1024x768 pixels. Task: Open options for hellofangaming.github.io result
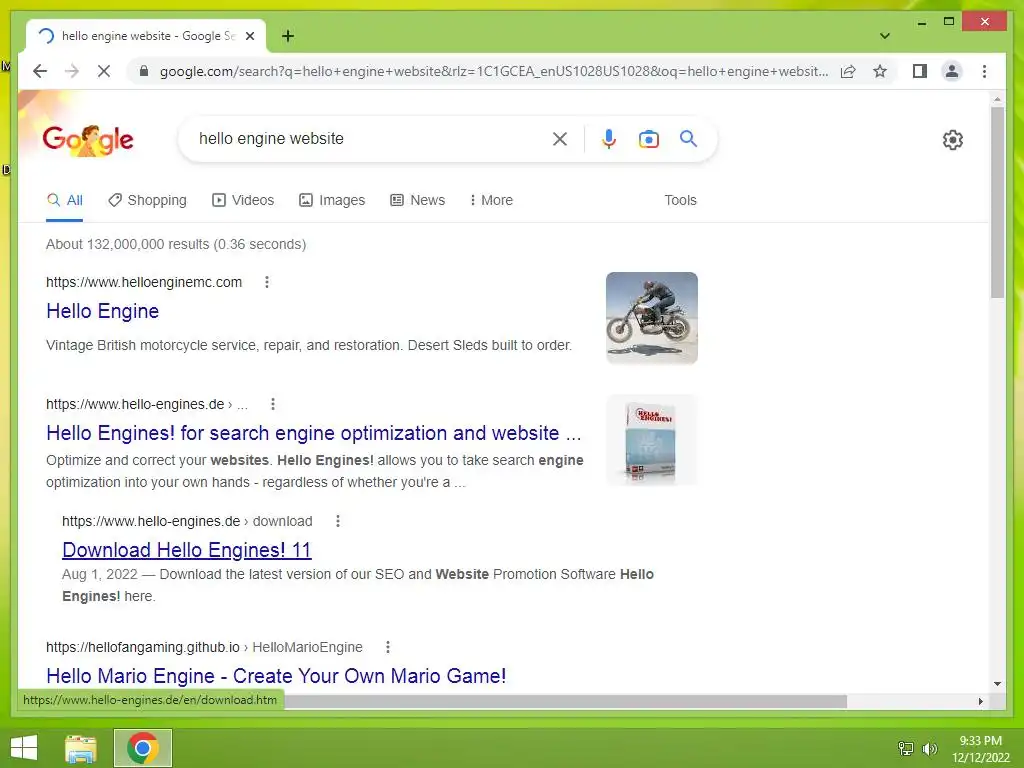(388, 647)
